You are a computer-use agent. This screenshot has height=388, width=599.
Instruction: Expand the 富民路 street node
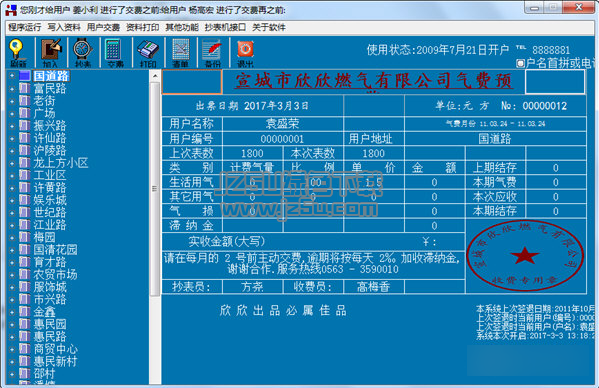[x=12, y=89]
